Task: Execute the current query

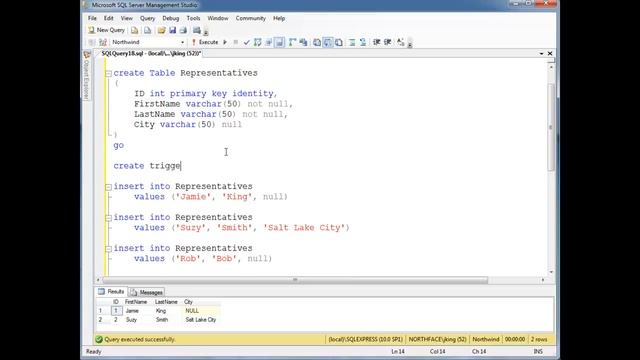Action: point(205,42)
